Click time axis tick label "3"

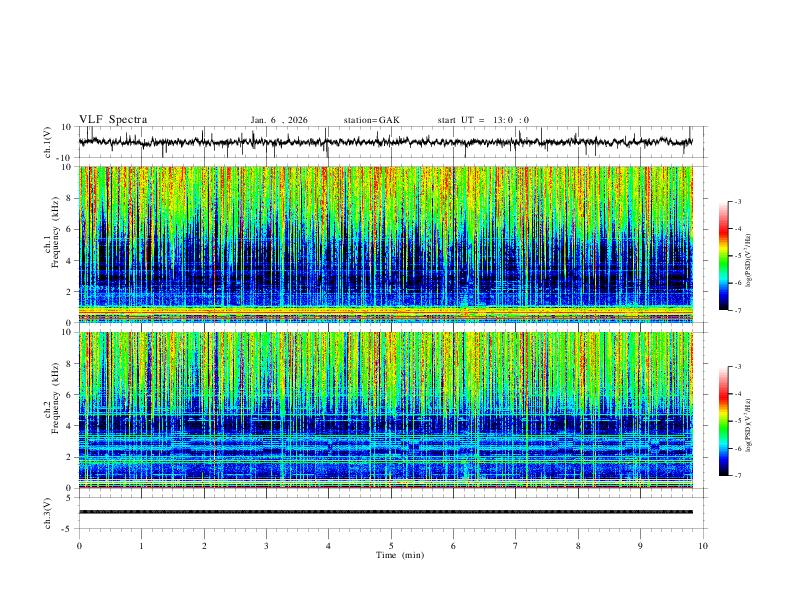tap(266, 546)
